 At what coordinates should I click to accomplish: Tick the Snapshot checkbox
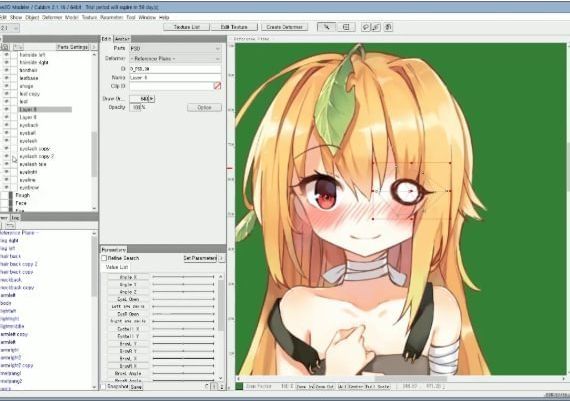click(104, 386)
